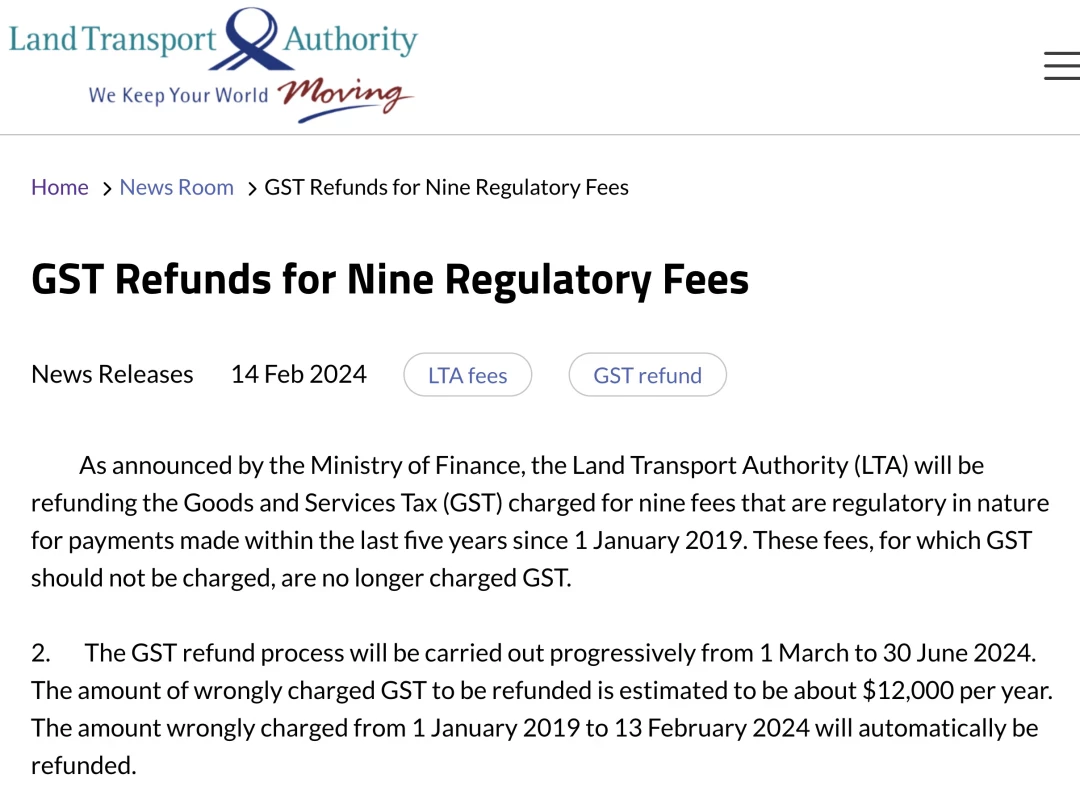
Task: Go to Home breadcrumb link
Action: click(60, 187)
